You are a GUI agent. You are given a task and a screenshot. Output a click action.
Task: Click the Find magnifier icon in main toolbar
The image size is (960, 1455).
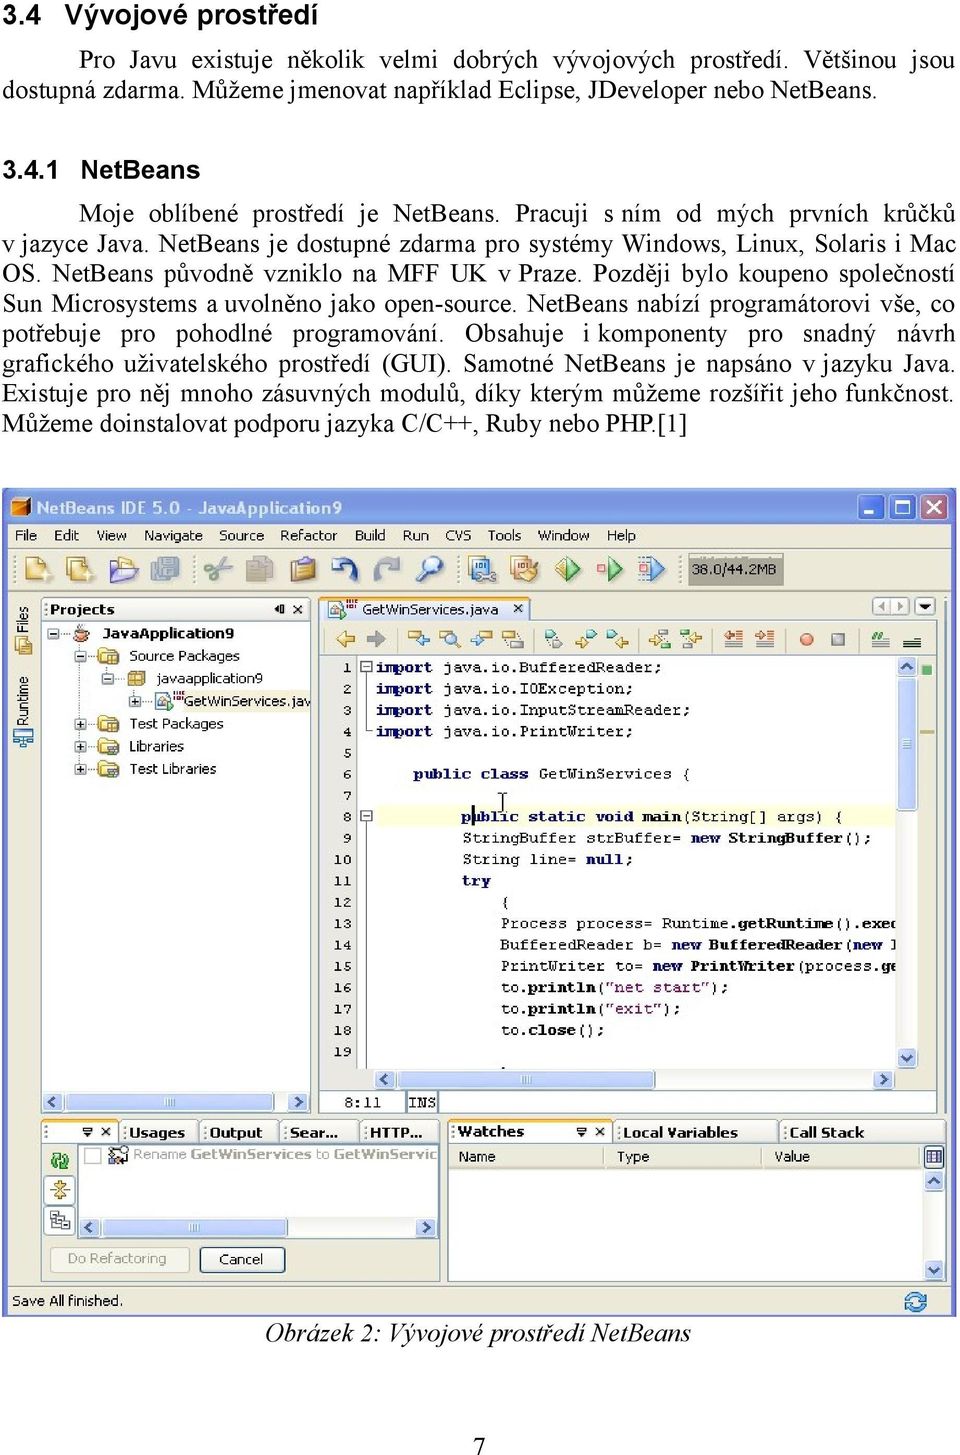429,569
